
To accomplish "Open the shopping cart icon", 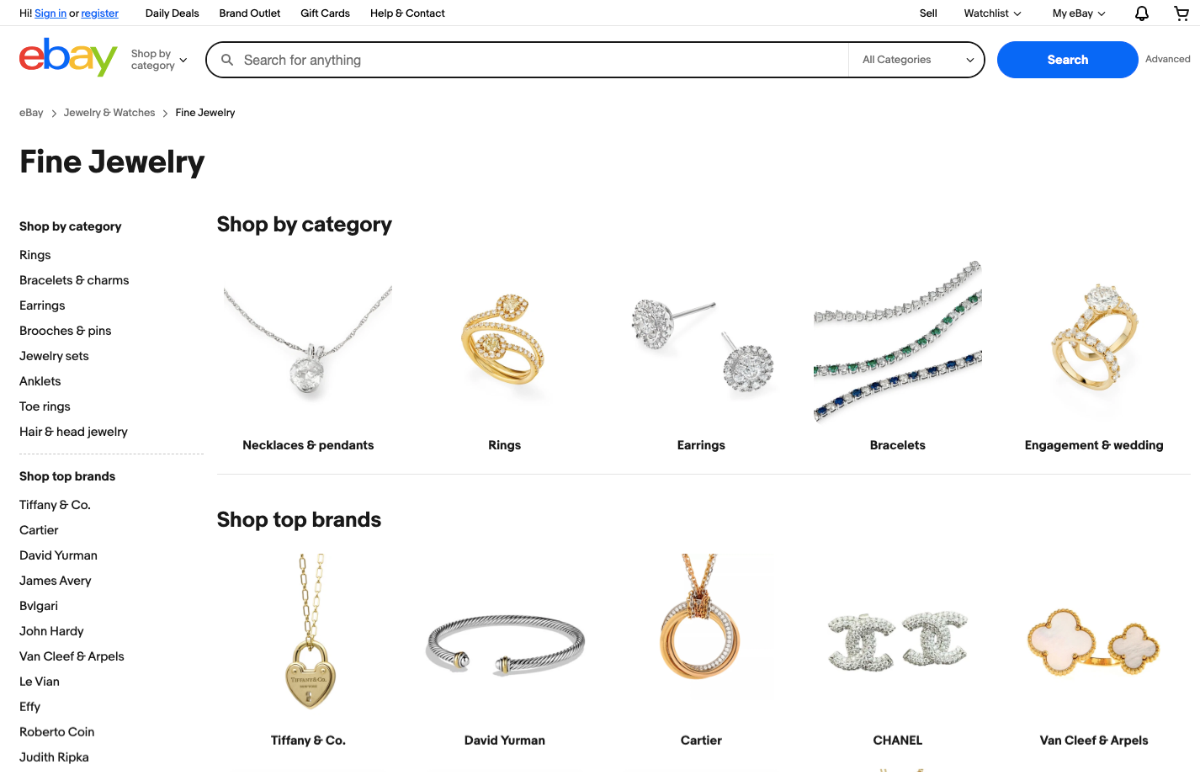I will [x=1181, y=13].
